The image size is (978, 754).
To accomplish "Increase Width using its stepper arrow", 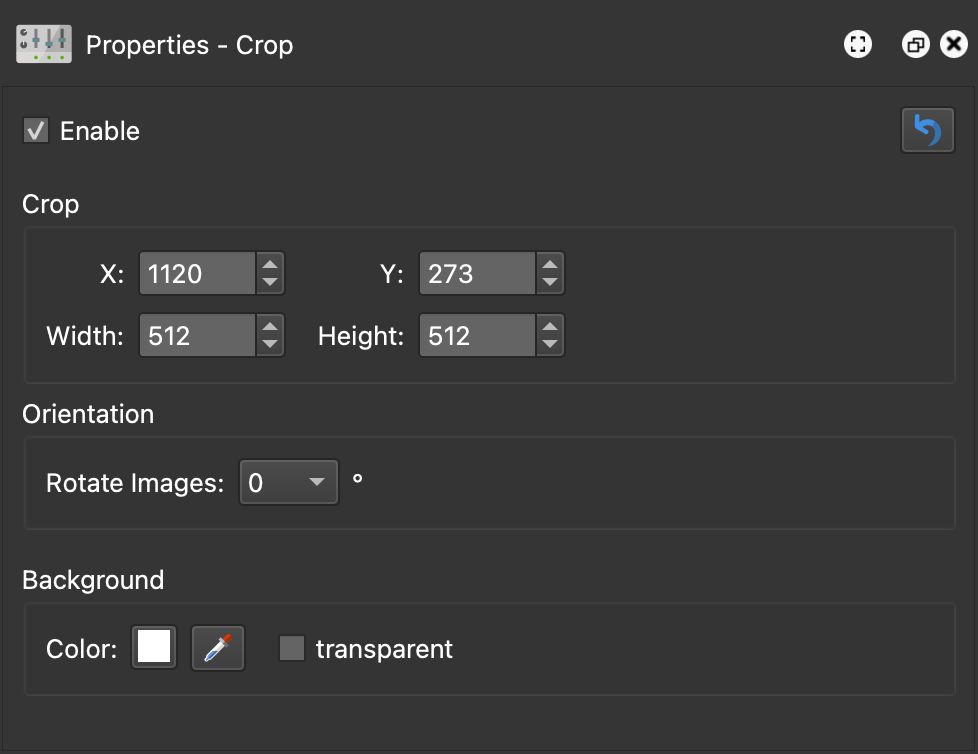I will click(x=268, y=328).
